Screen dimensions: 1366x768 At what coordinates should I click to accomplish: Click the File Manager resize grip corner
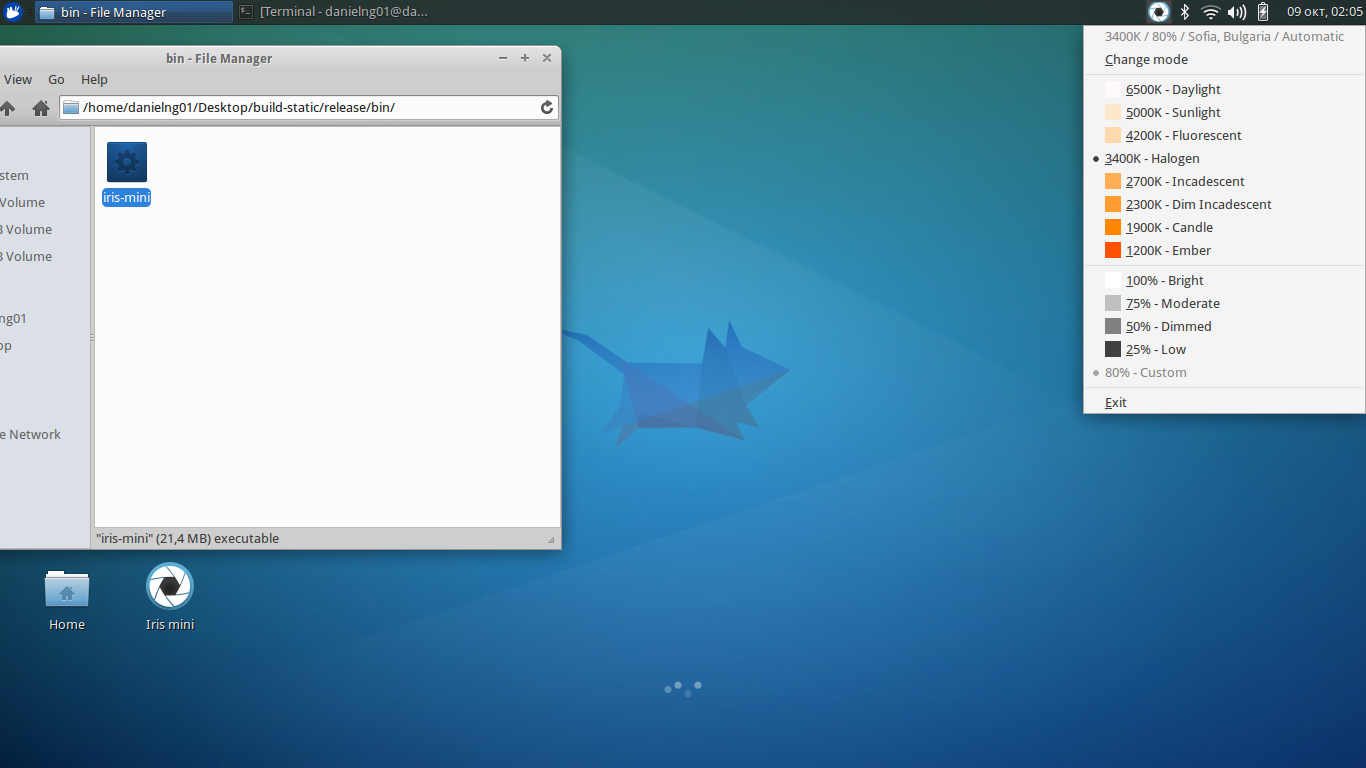[x=551, y=540]
